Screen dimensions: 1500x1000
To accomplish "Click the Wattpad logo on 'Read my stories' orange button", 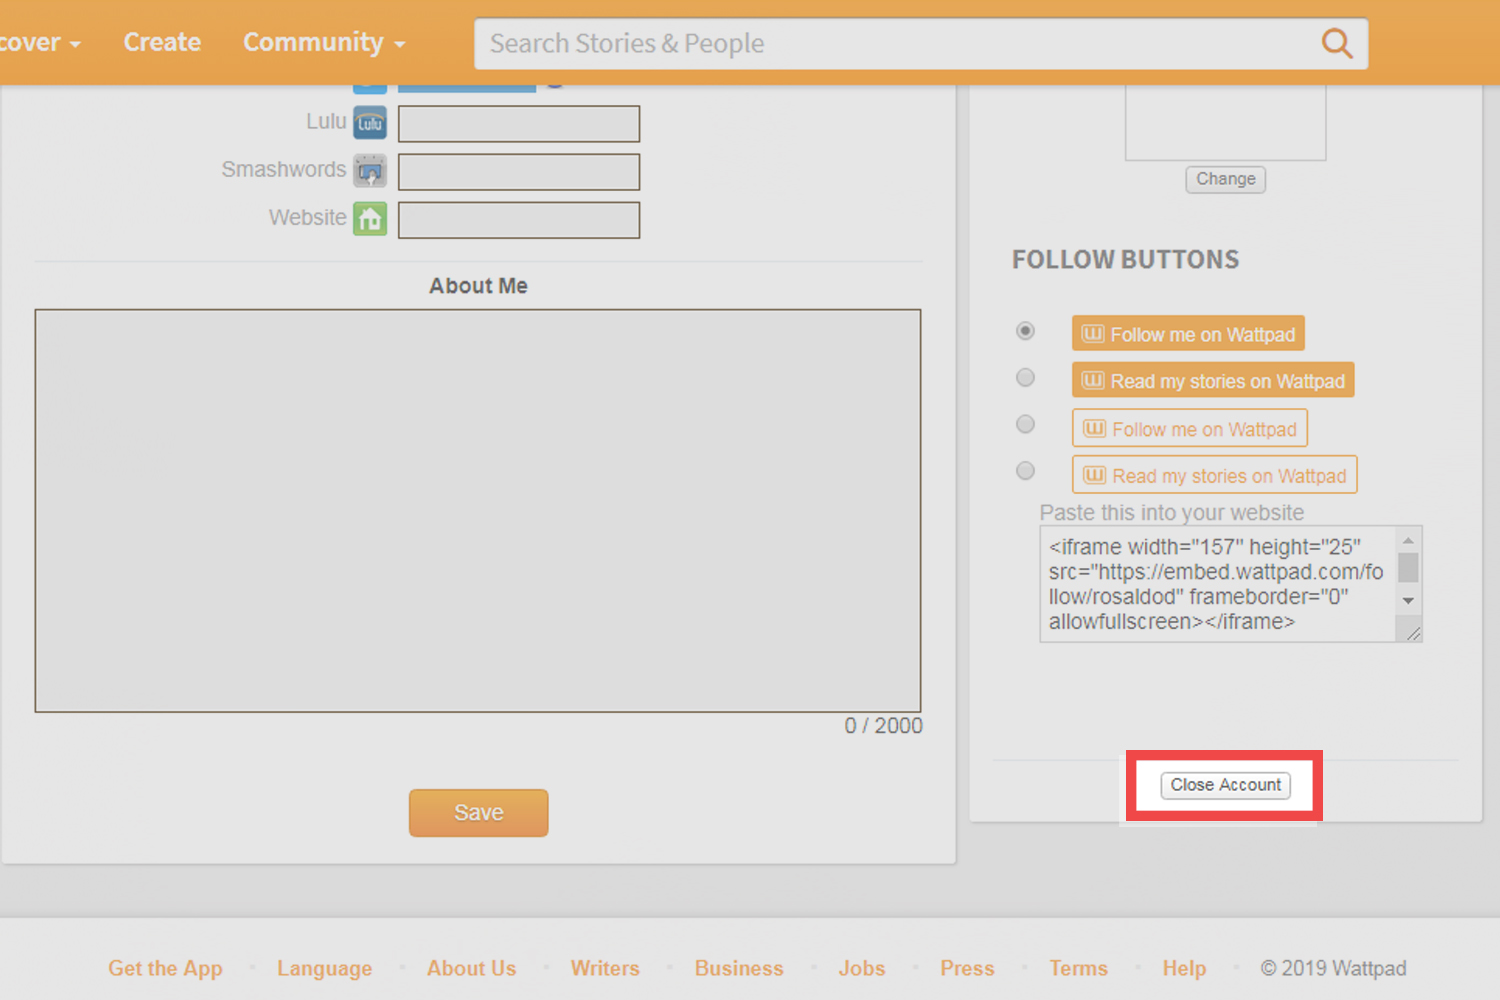I will point(1092,380).
